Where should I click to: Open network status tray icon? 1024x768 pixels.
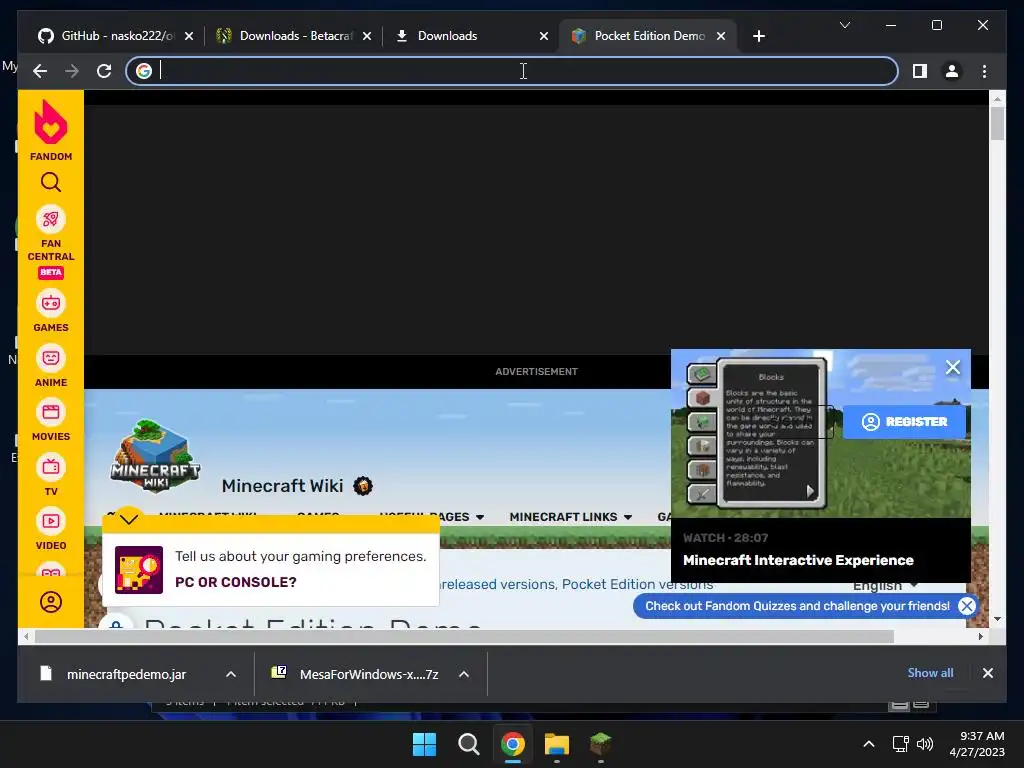pyautogui.click(x=901, y=744)
